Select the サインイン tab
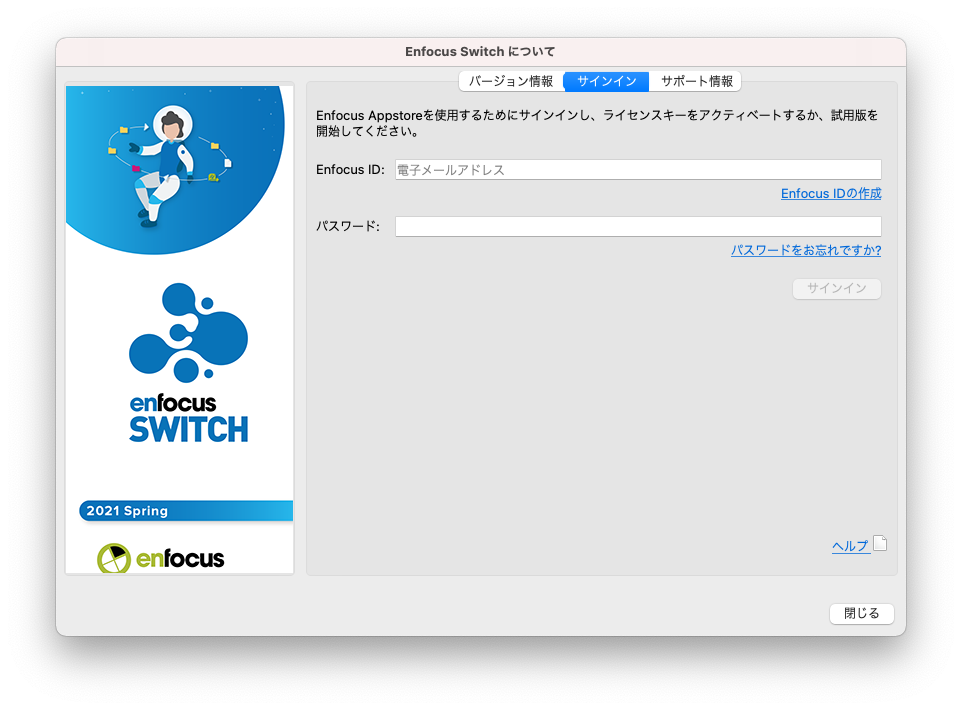Viewport: 962px width, 710px height. 606,81
